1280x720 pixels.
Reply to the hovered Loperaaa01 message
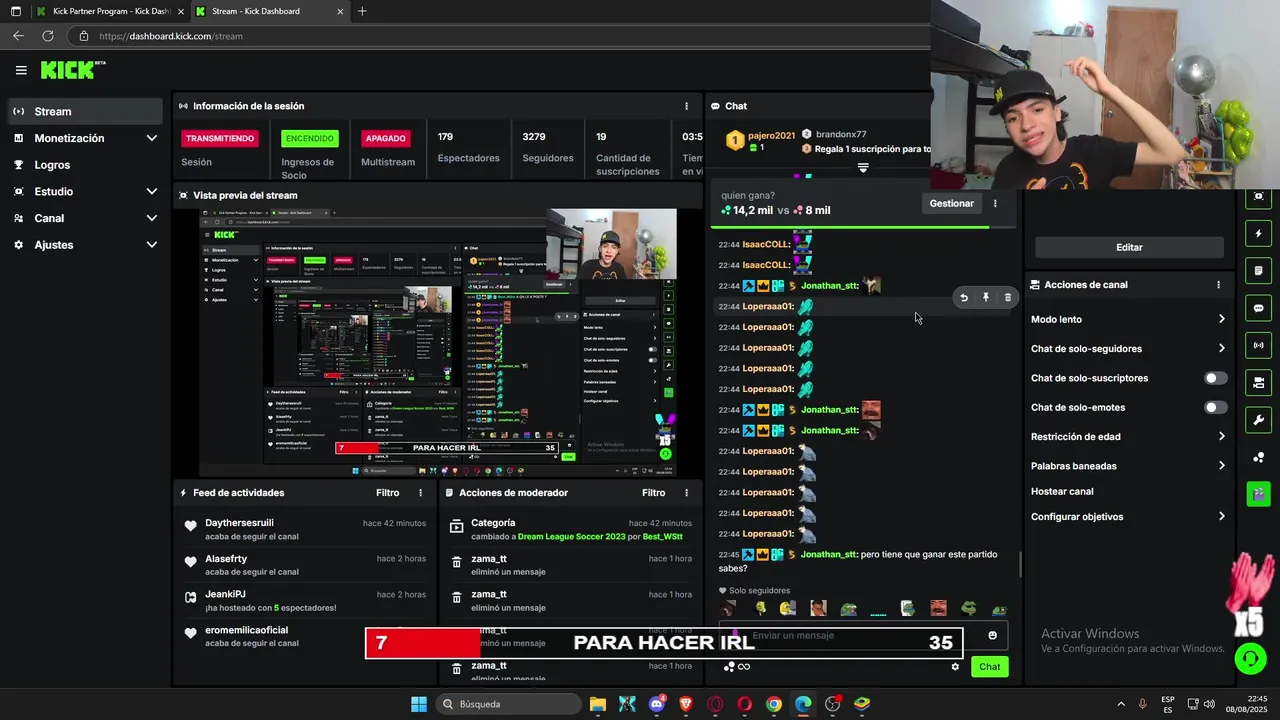pyautogui.click(x=964, y=297)
